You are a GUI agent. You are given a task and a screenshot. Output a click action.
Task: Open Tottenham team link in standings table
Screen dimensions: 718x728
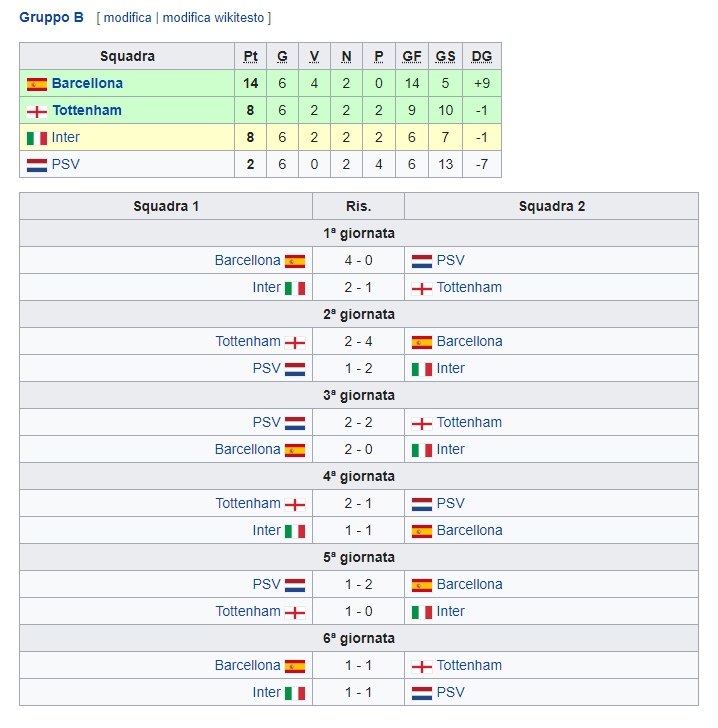click(x=86, y=110)
